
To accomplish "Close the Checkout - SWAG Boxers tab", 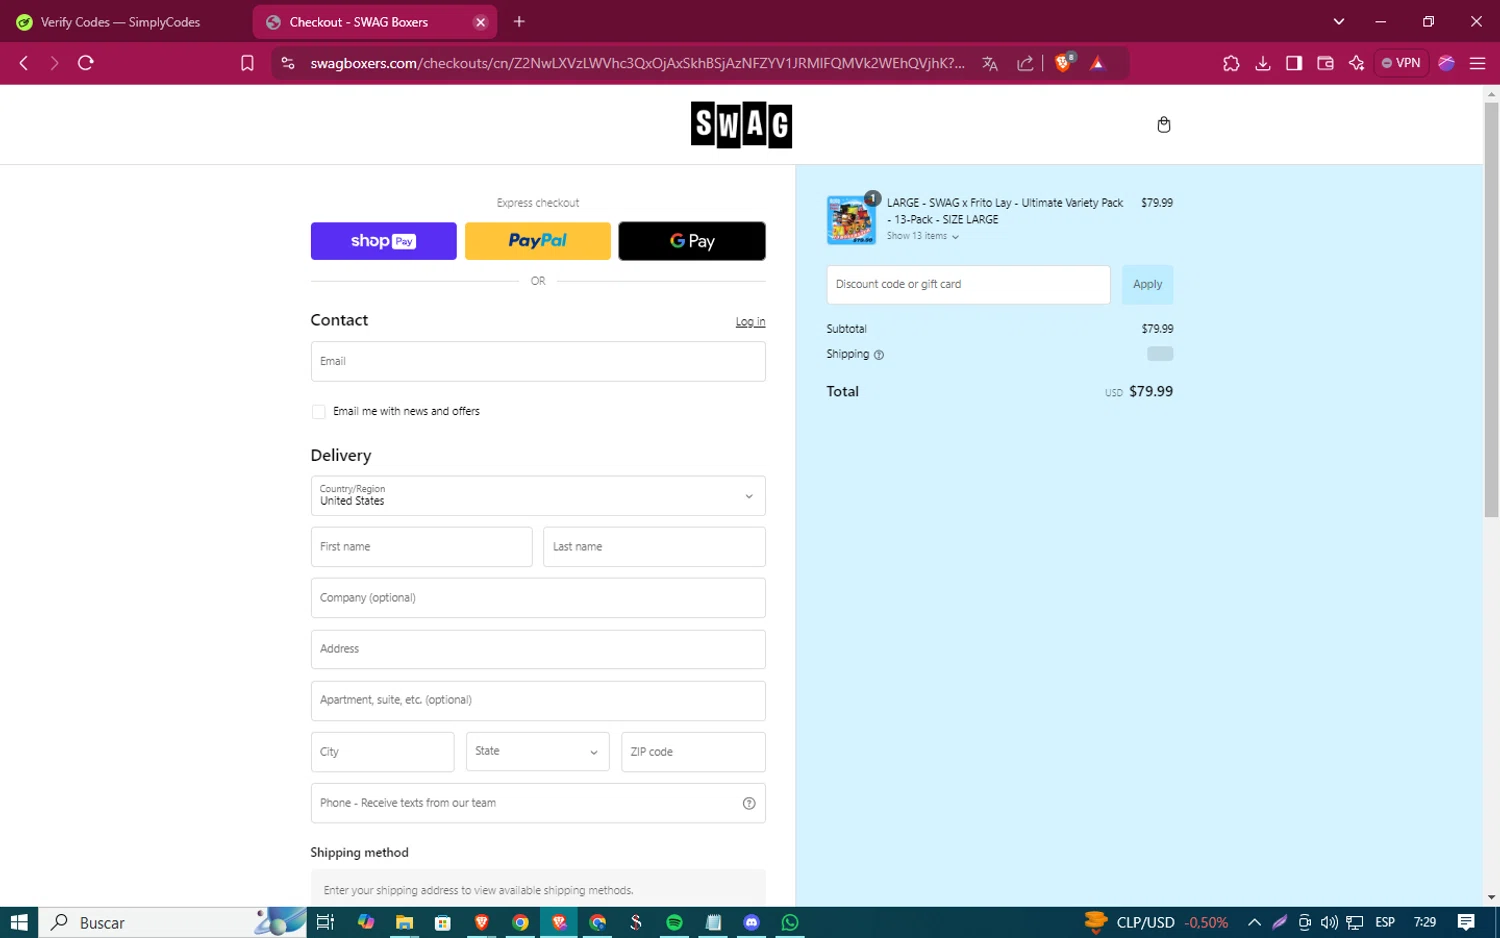I will point(480,22).
